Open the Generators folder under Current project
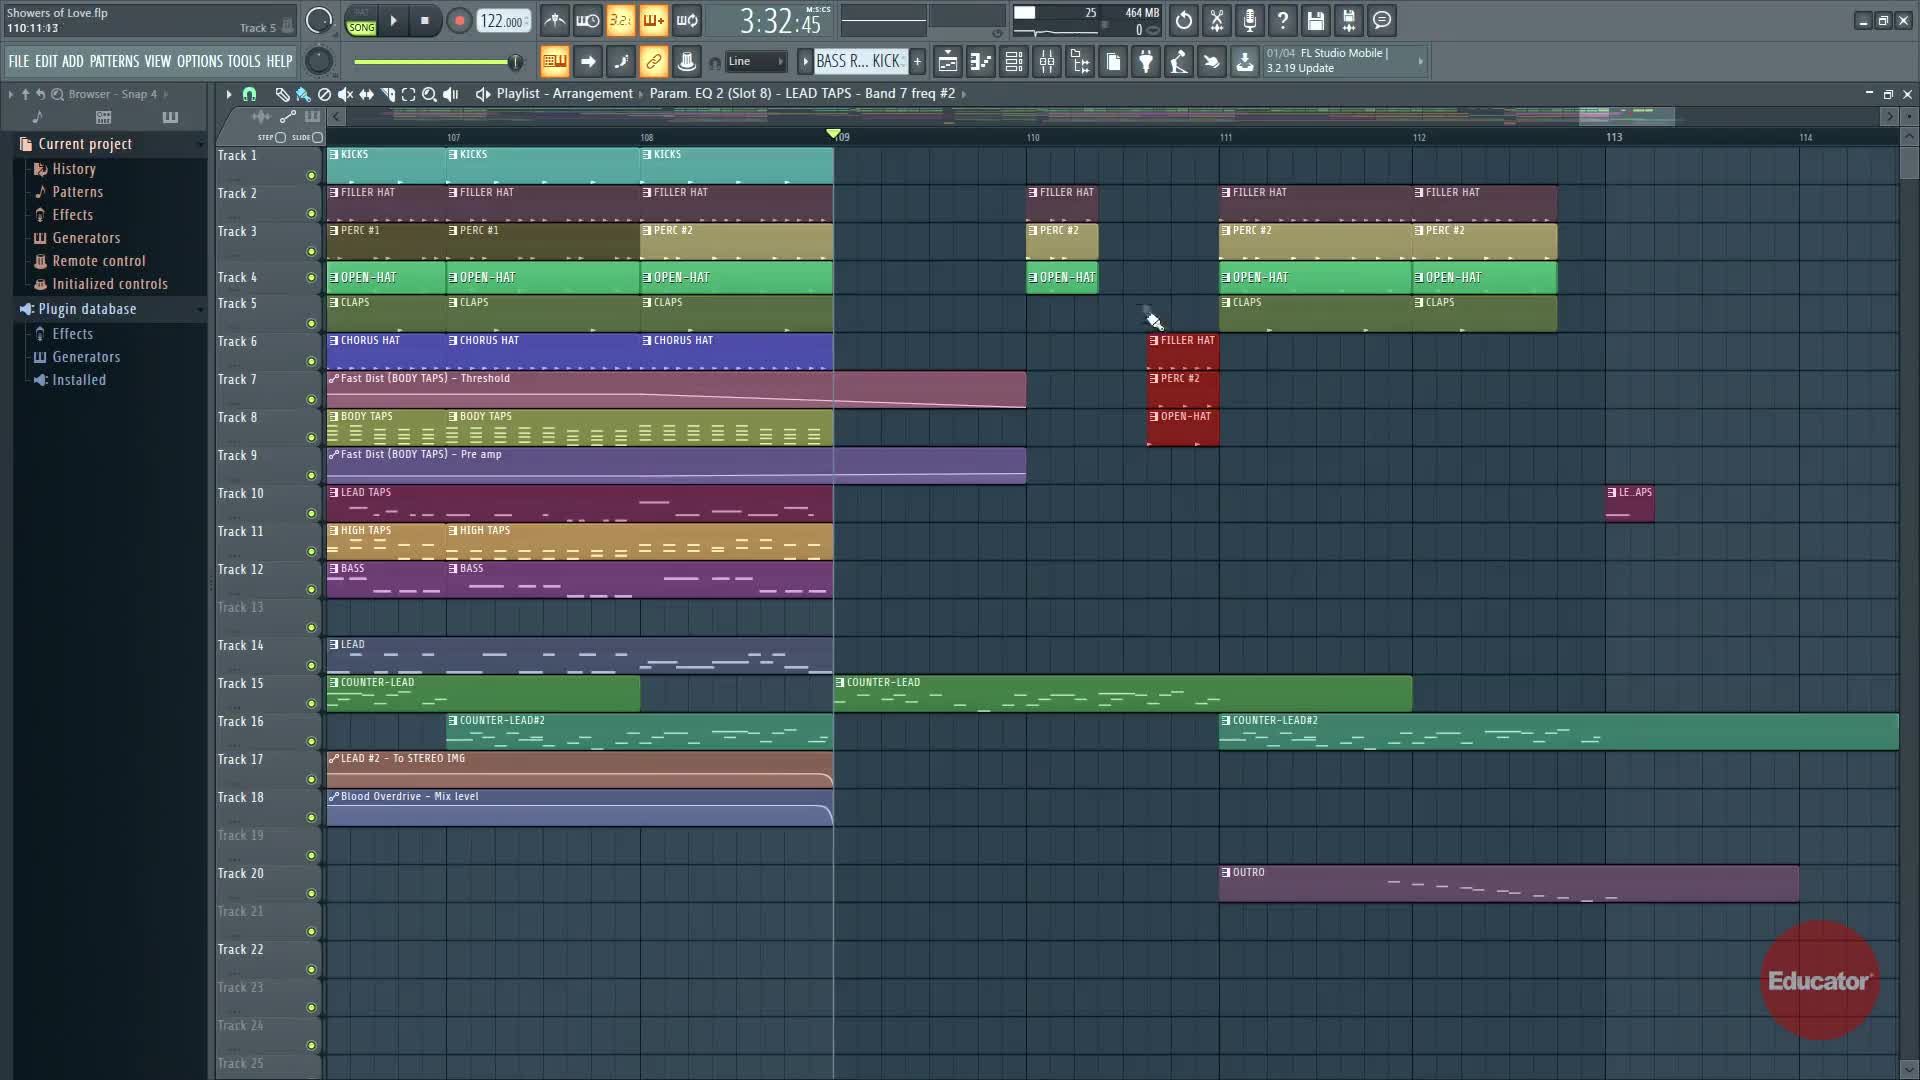Image resolution: width=1920 pixels, height=1080 pixels. tap(86, 238)
